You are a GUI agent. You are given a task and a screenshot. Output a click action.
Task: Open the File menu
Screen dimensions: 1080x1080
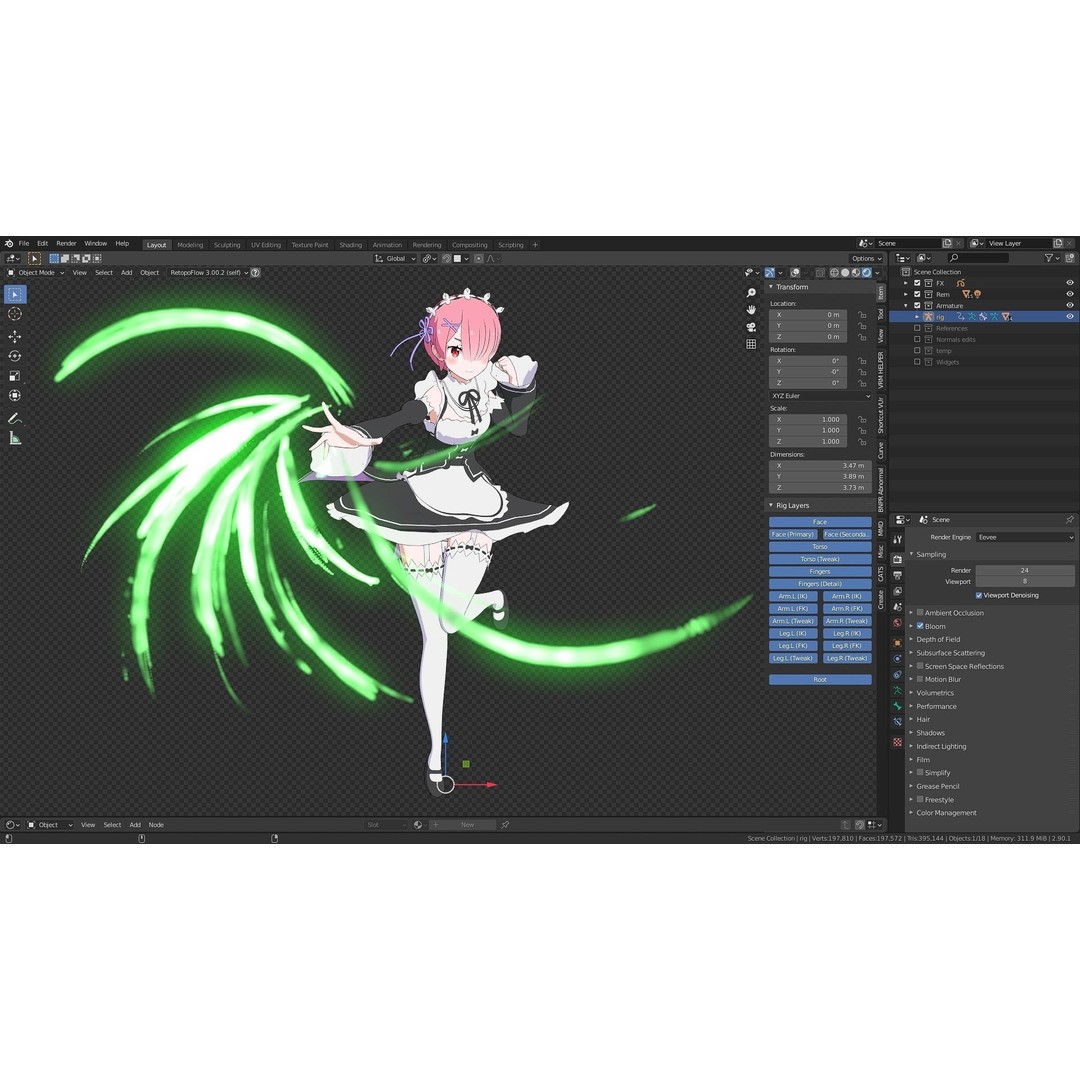tap(24, 244)
